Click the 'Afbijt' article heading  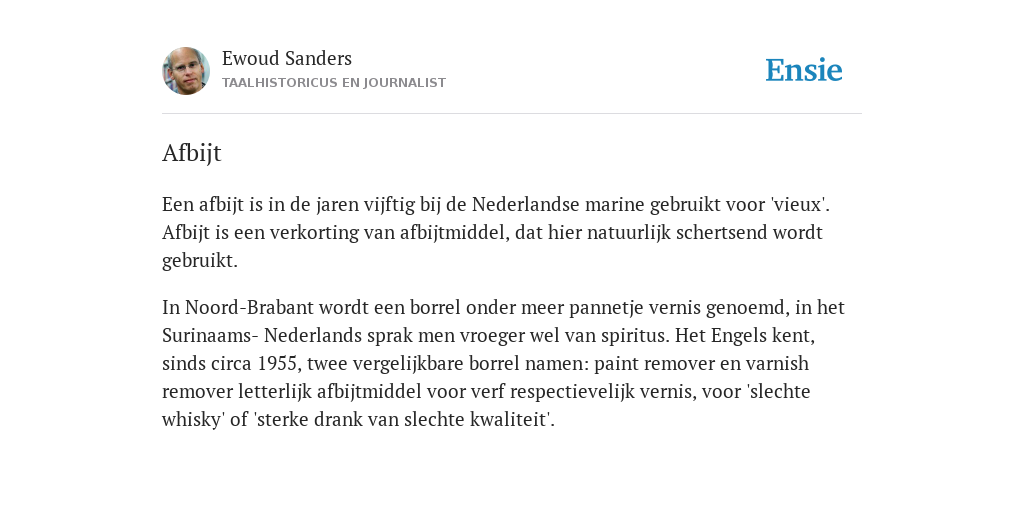click(x=191, y=153)
